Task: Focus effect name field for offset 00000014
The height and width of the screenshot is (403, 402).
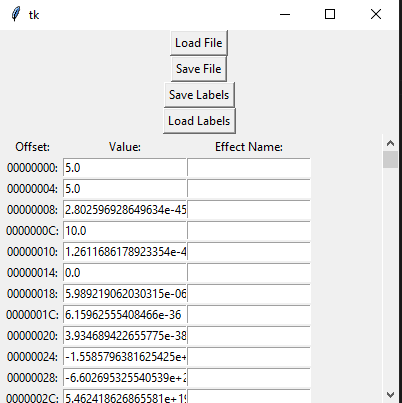Action: point(249,272)
